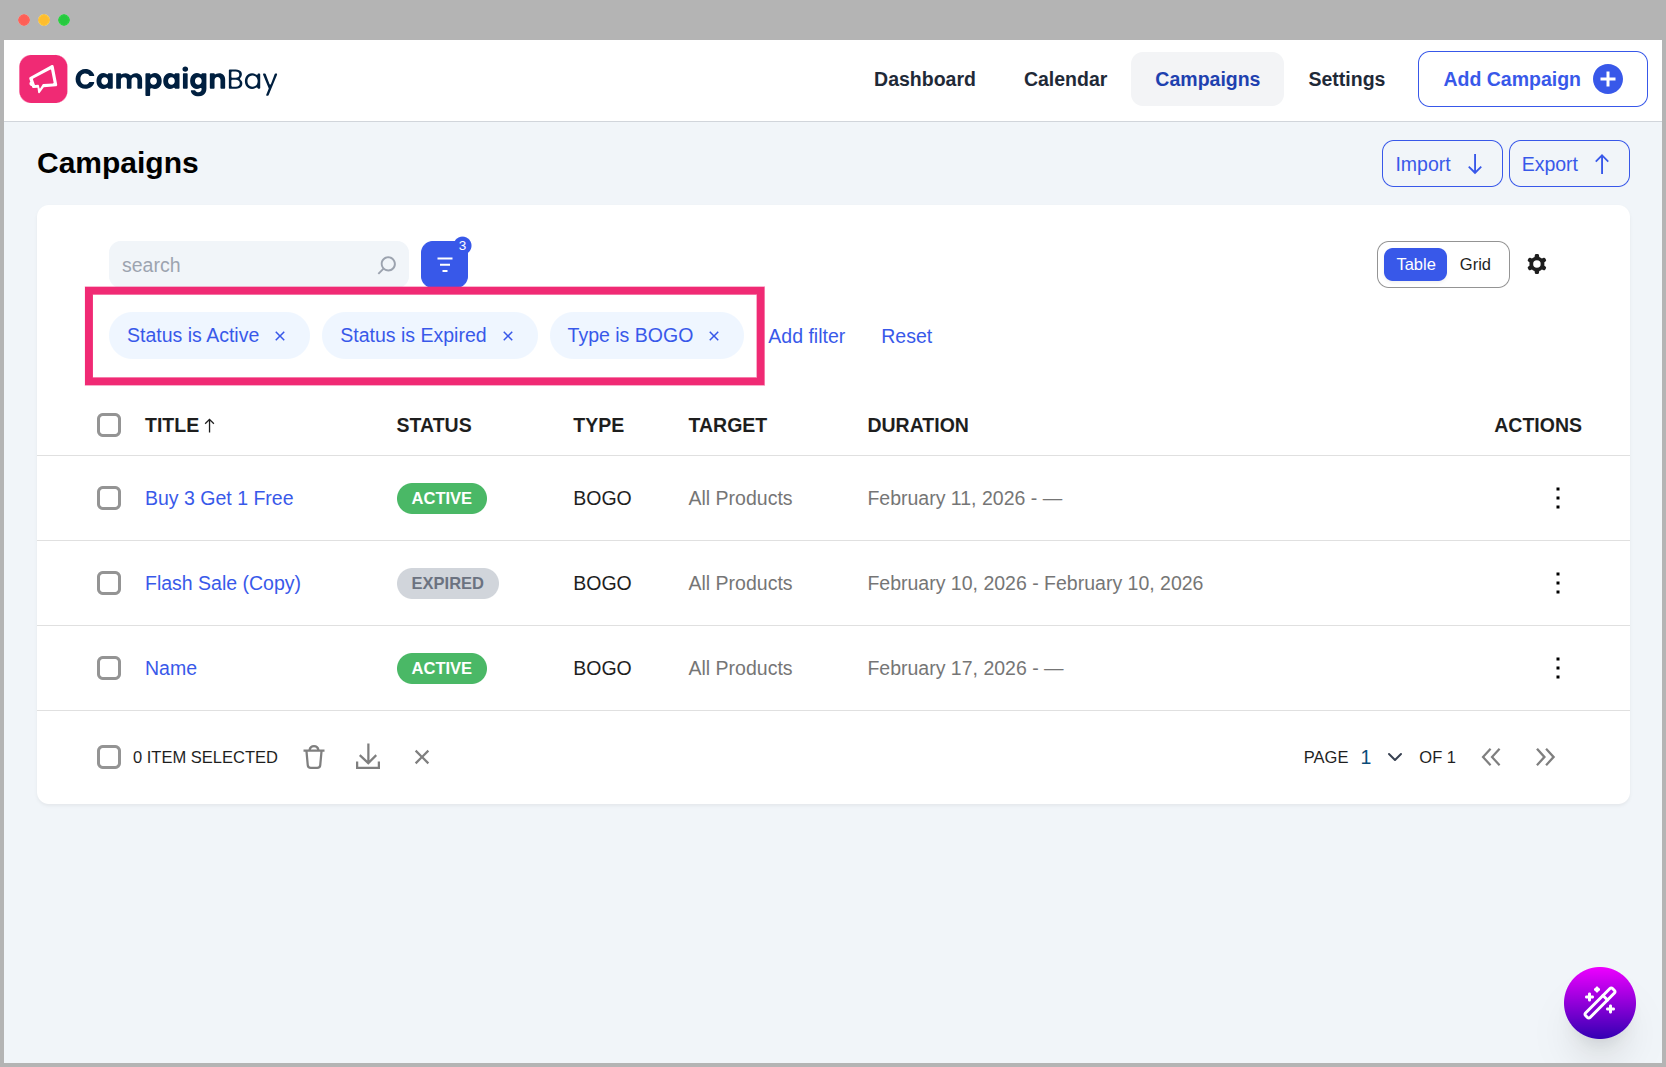
Task: Remove the Type is BOGO filter
Action: [714, 336]
